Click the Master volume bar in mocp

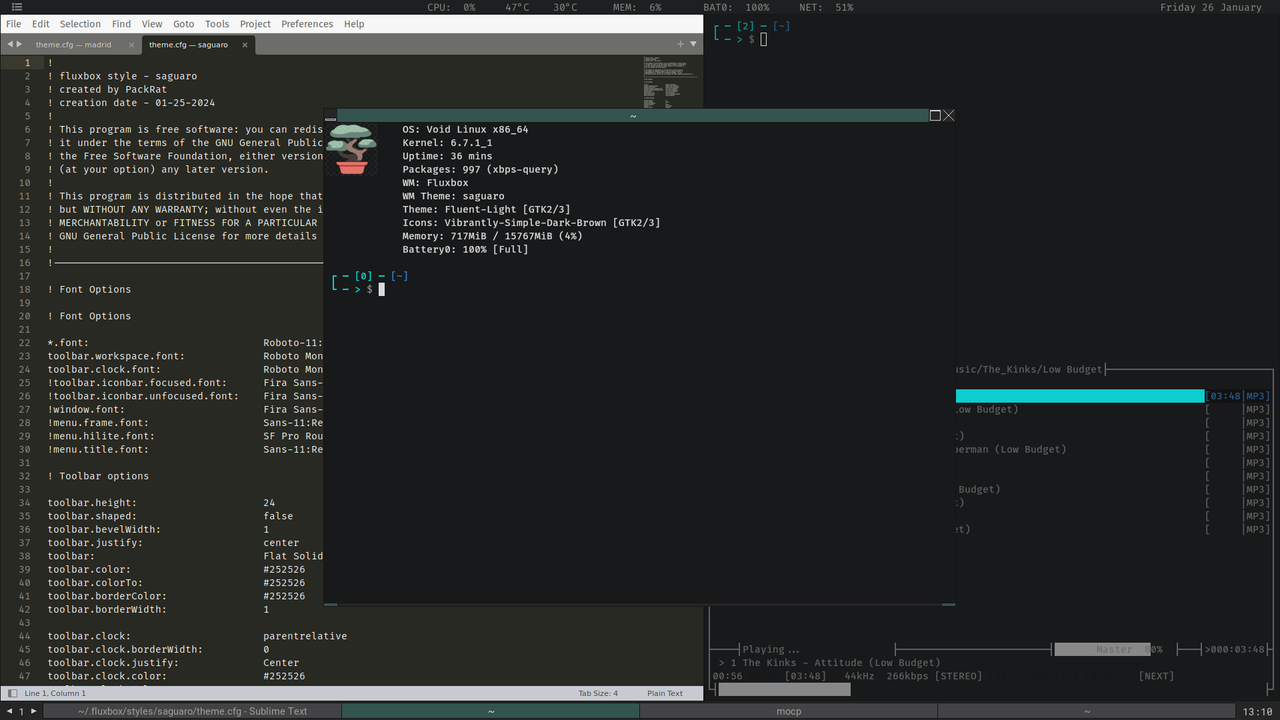pyautogui.click(x=1104, y=649)
